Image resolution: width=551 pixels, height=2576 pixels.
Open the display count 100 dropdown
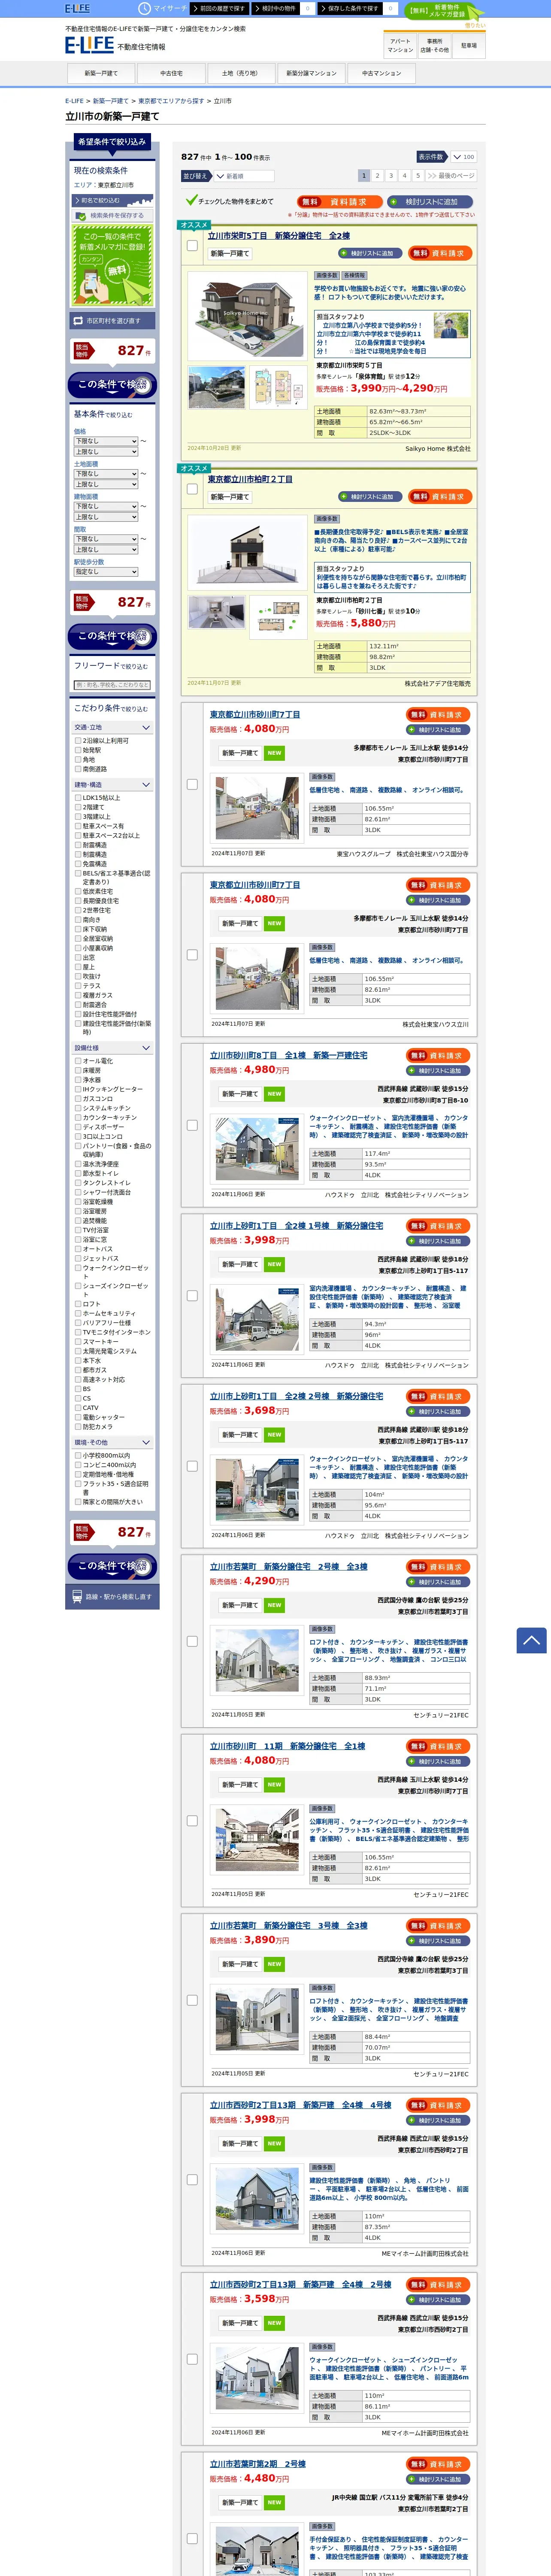click(463, 157)
